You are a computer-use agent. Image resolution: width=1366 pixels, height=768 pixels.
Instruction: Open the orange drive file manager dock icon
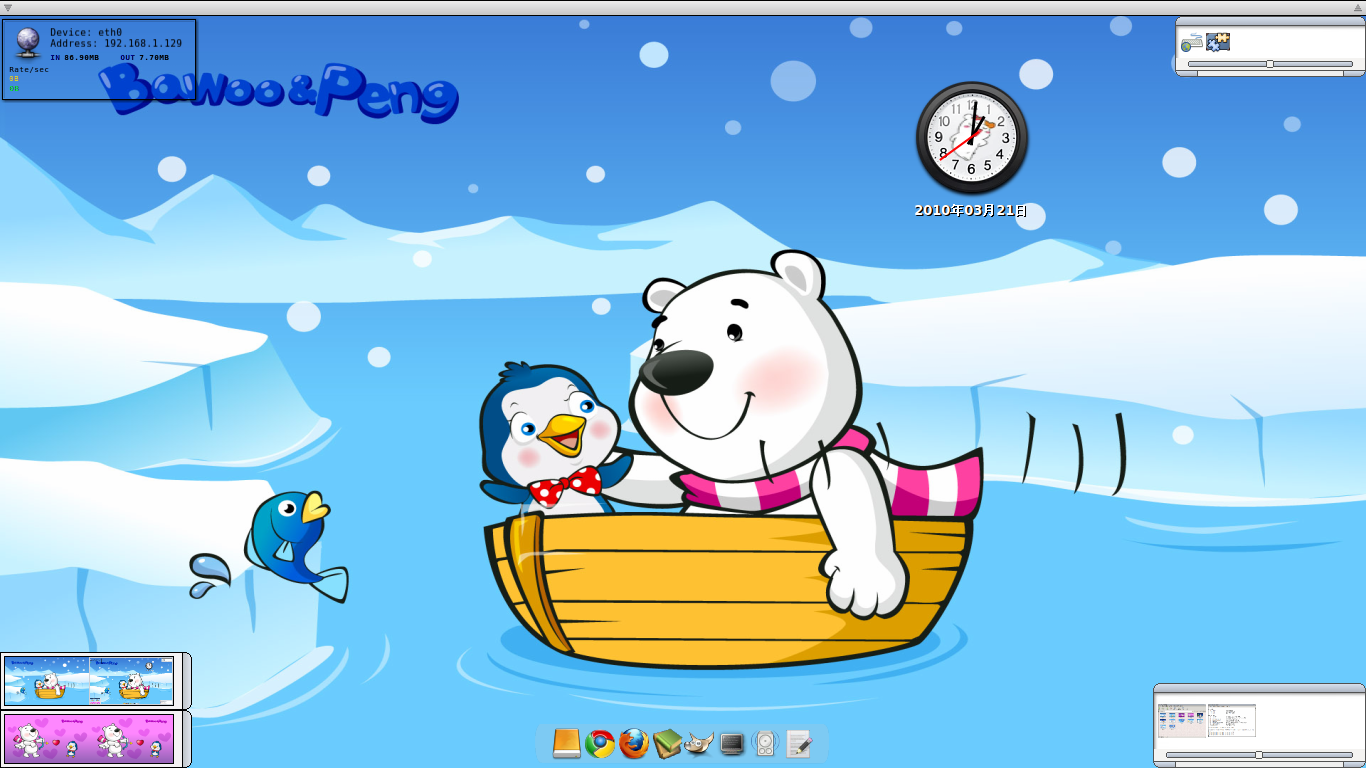pos(566,743)
